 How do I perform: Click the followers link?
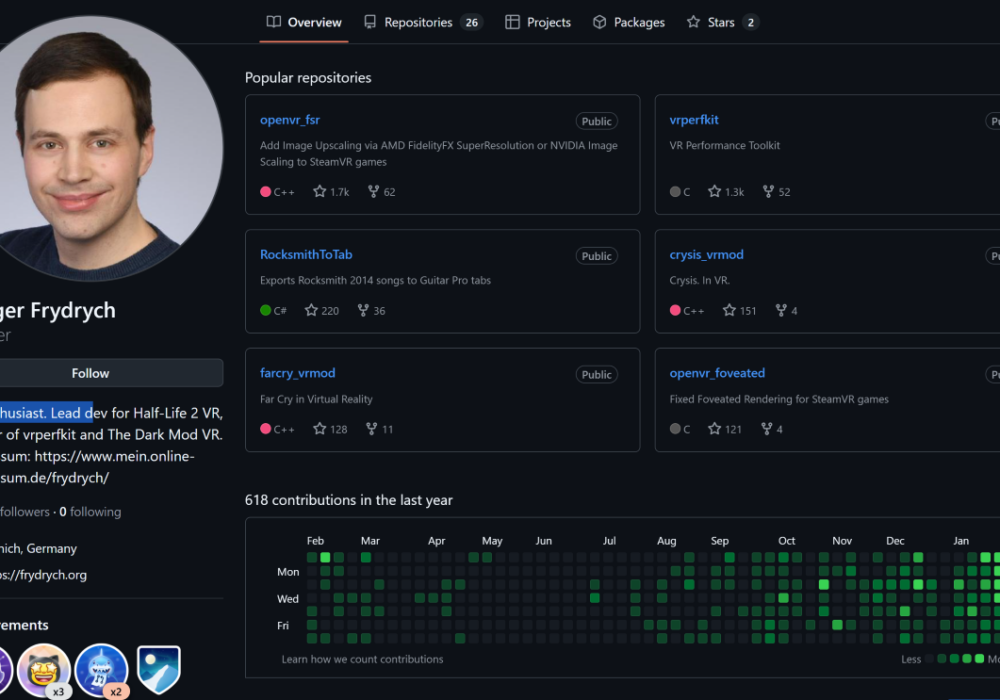[25, 512]
